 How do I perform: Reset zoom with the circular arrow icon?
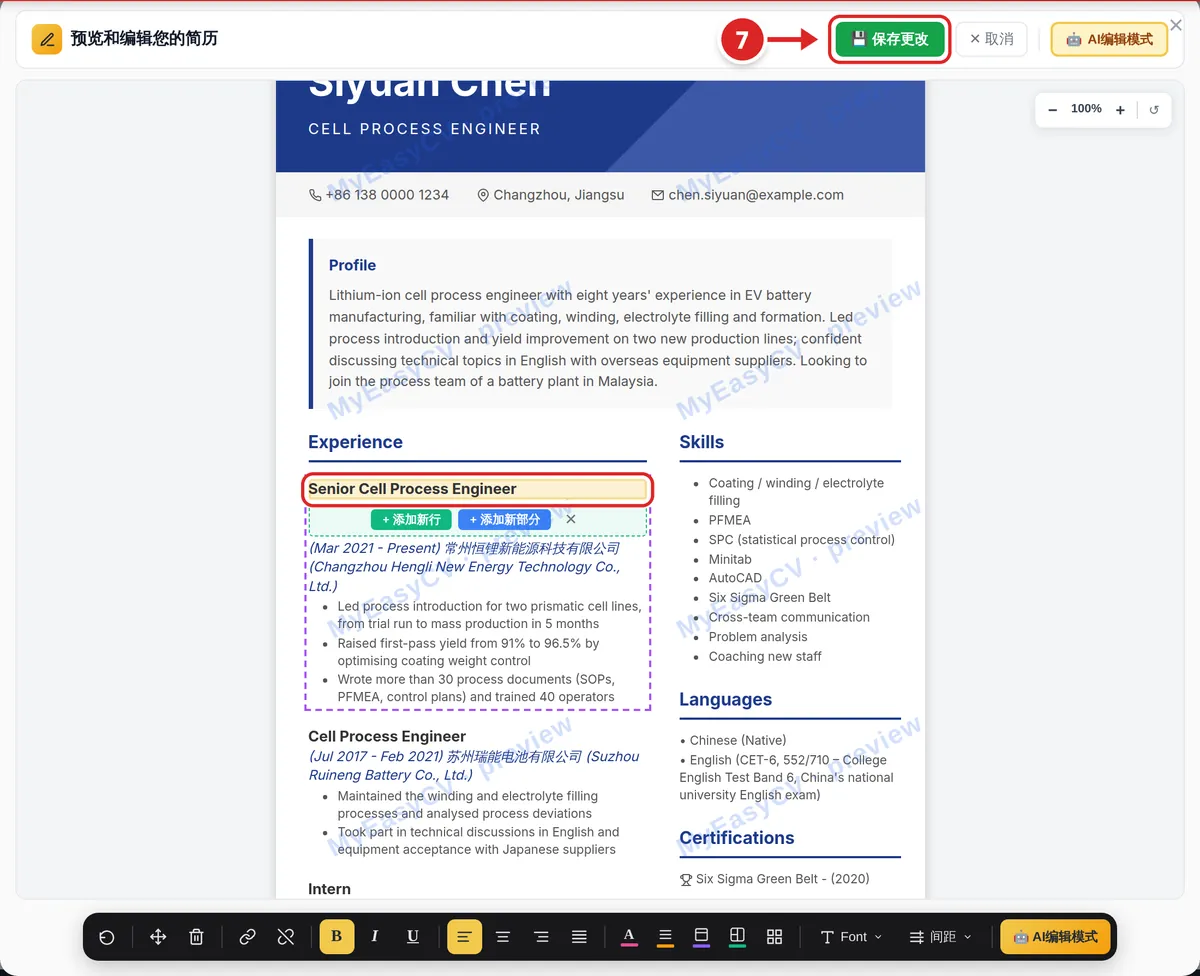tap(1154, 110)
